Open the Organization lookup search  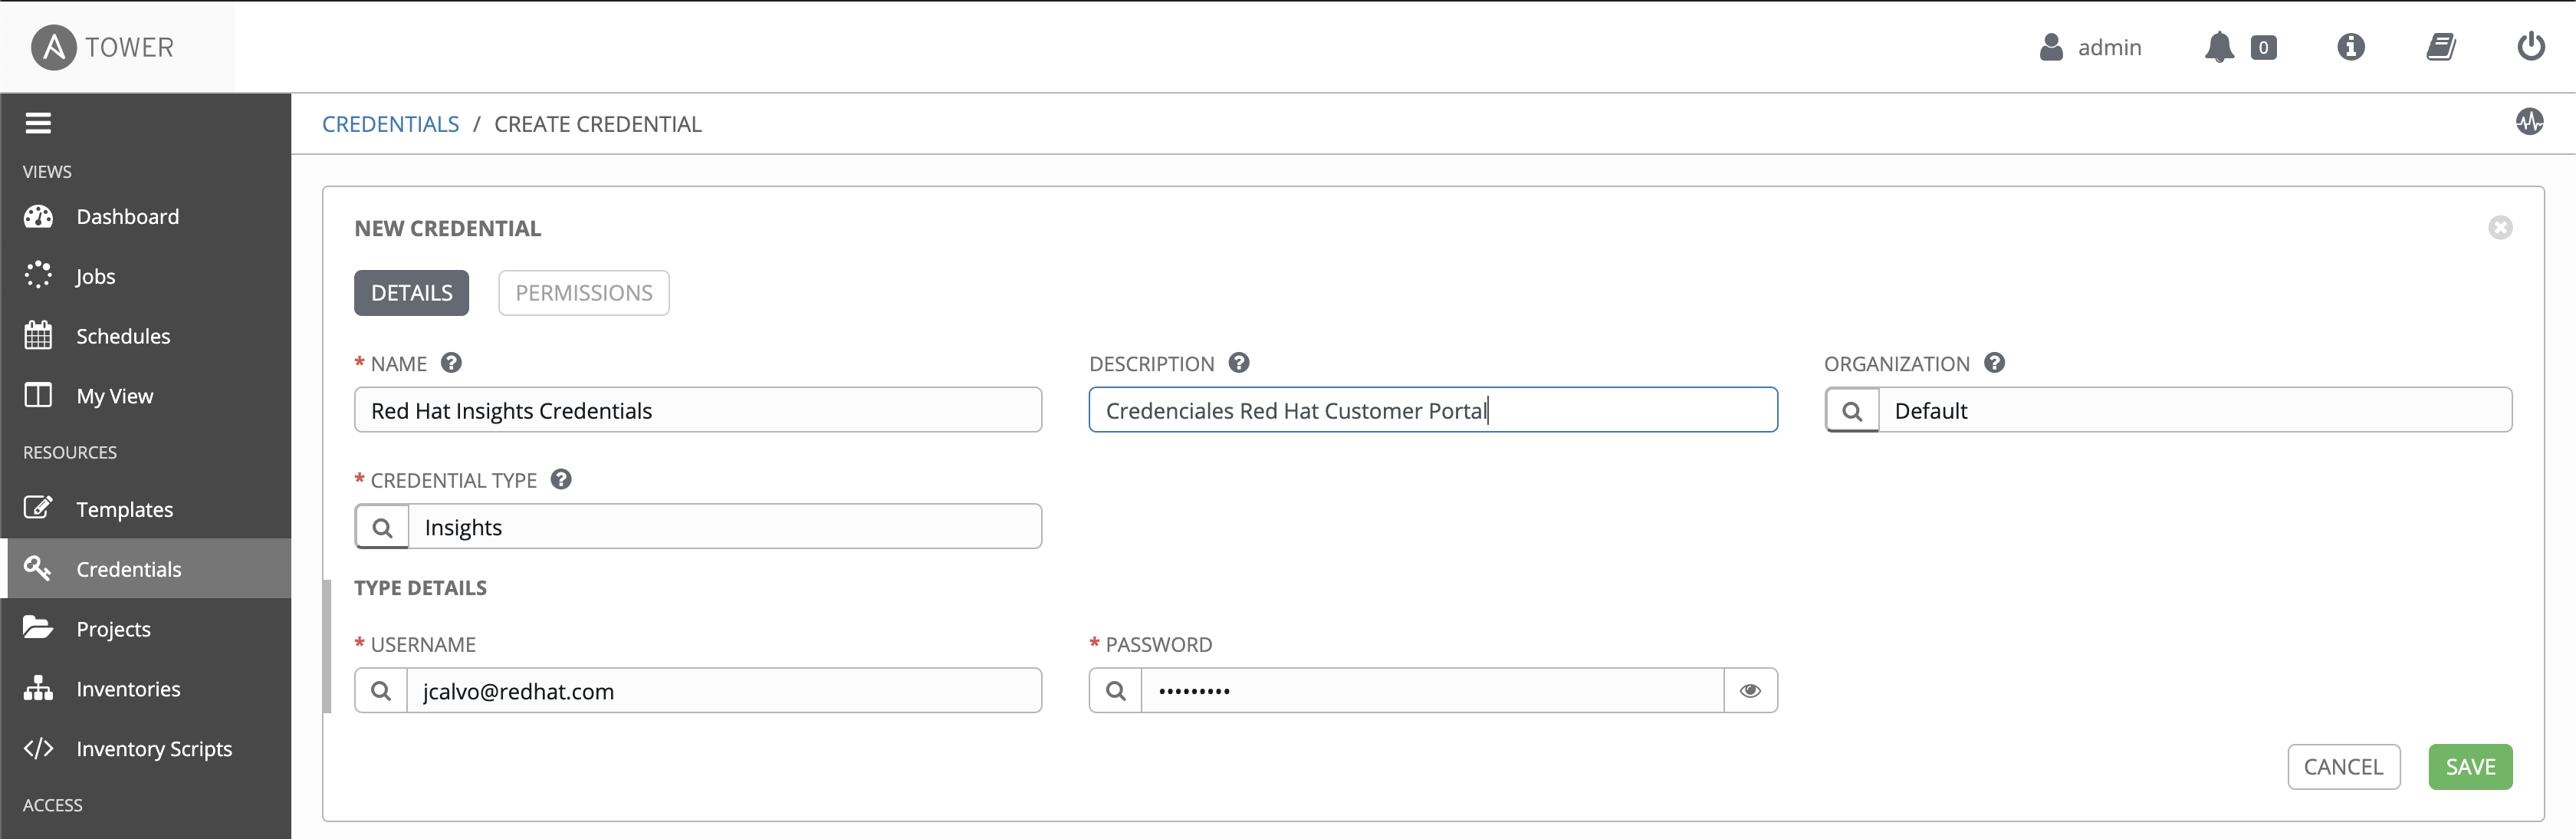pos(1852,411)
